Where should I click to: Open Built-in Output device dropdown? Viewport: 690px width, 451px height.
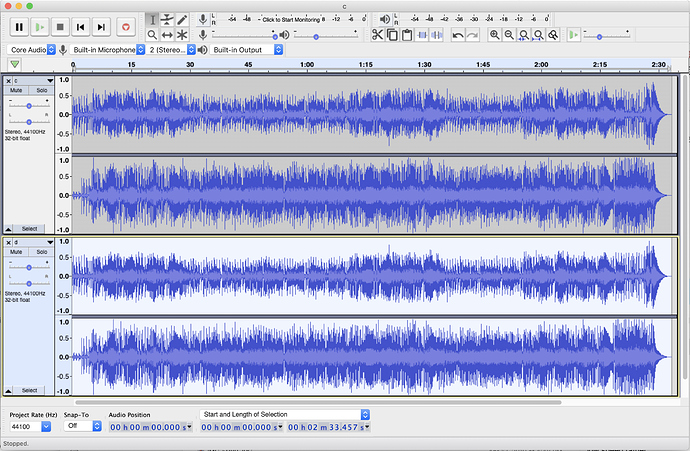point(247,50)
